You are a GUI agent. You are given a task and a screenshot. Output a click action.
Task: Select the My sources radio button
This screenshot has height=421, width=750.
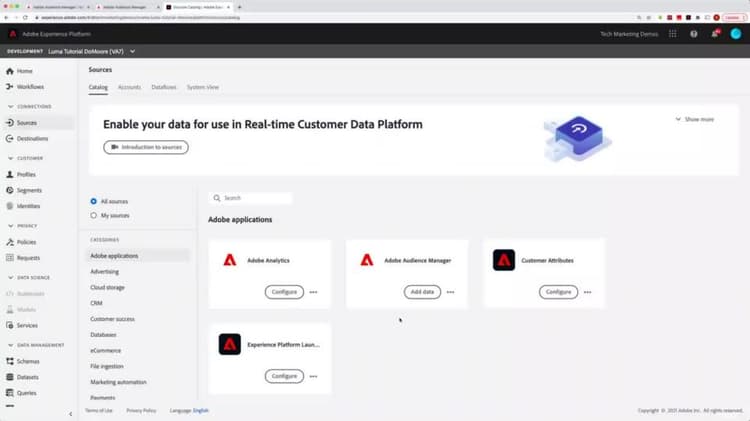[93, 215]
